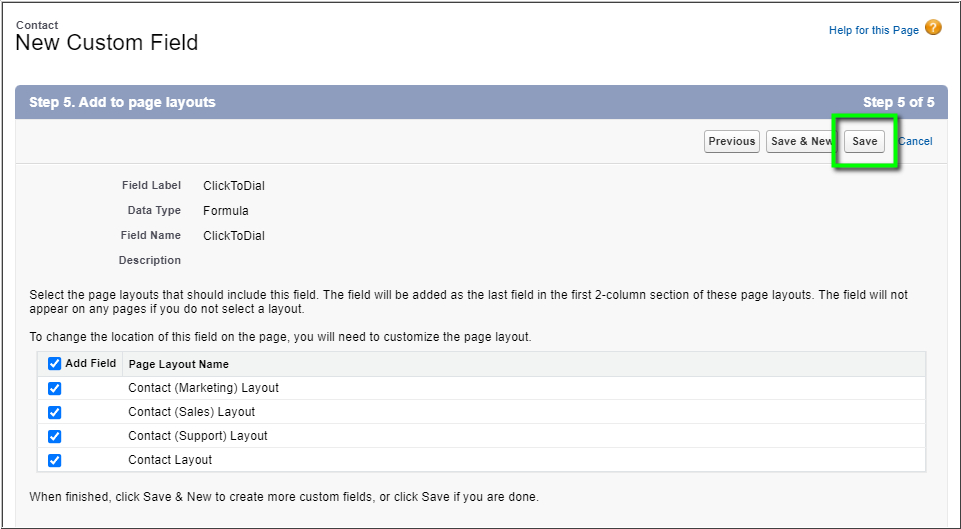
Task: Uncheck Contact (Sales) Layout checkbox
Action: [x=55, y=412]
